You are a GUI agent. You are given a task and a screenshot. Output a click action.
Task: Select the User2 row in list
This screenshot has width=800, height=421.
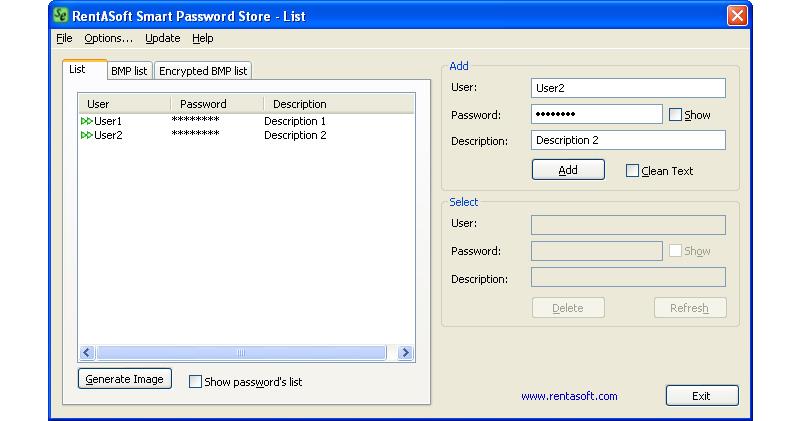pyautogui.click(x=246, y=135)
